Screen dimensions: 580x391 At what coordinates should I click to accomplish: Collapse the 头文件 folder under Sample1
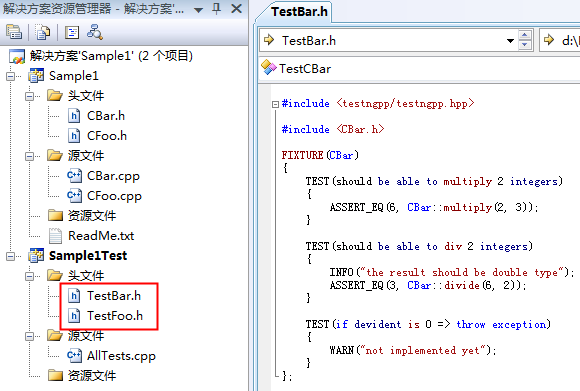(30, 96)
